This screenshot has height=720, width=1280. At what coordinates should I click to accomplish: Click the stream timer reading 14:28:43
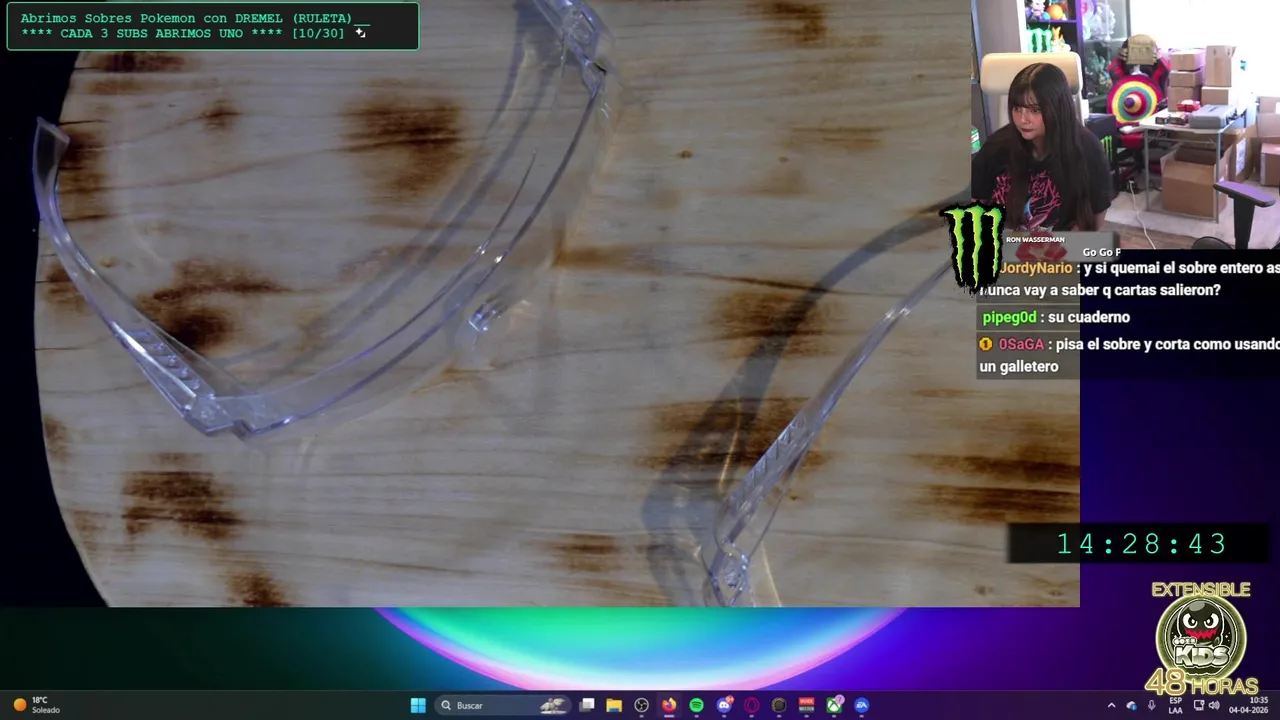click(1141, 544)
